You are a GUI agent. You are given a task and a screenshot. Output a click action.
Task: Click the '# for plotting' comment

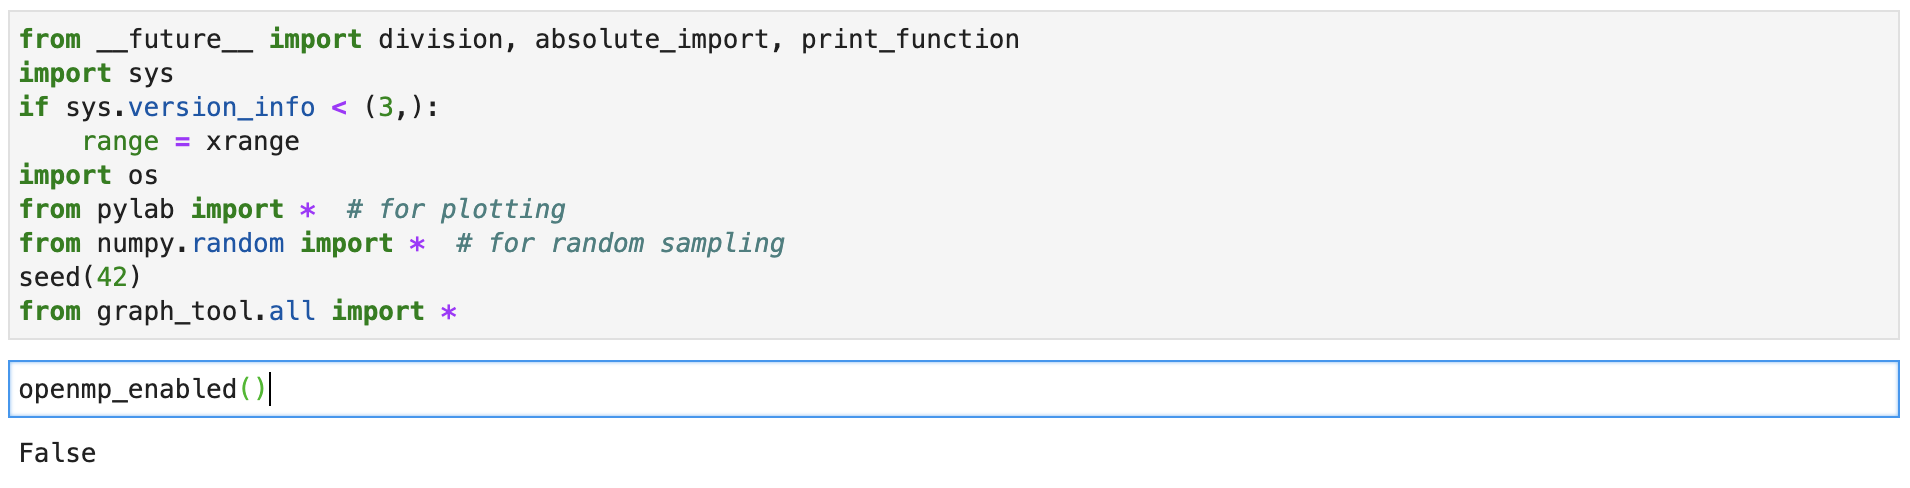pyautogui.click(x=455, y=209)
